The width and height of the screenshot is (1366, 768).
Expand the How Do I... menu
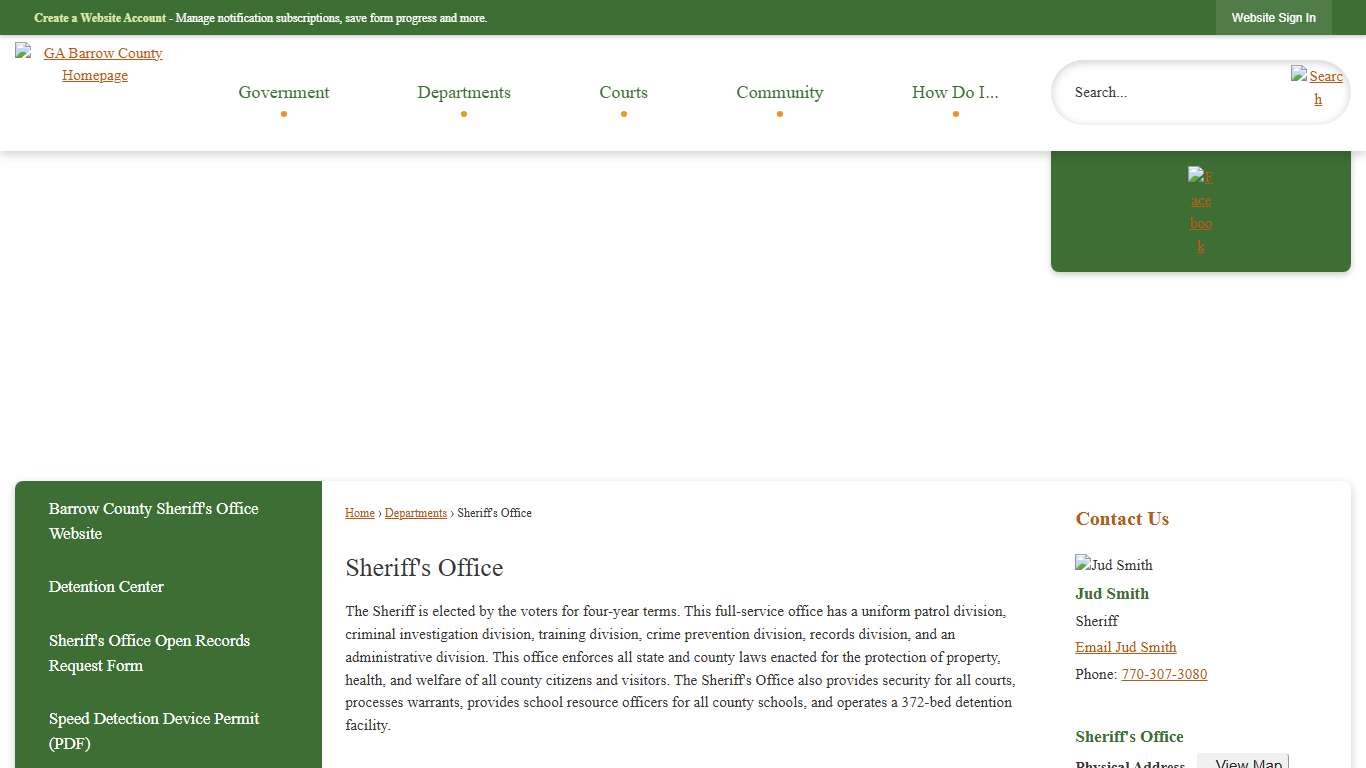954,92
